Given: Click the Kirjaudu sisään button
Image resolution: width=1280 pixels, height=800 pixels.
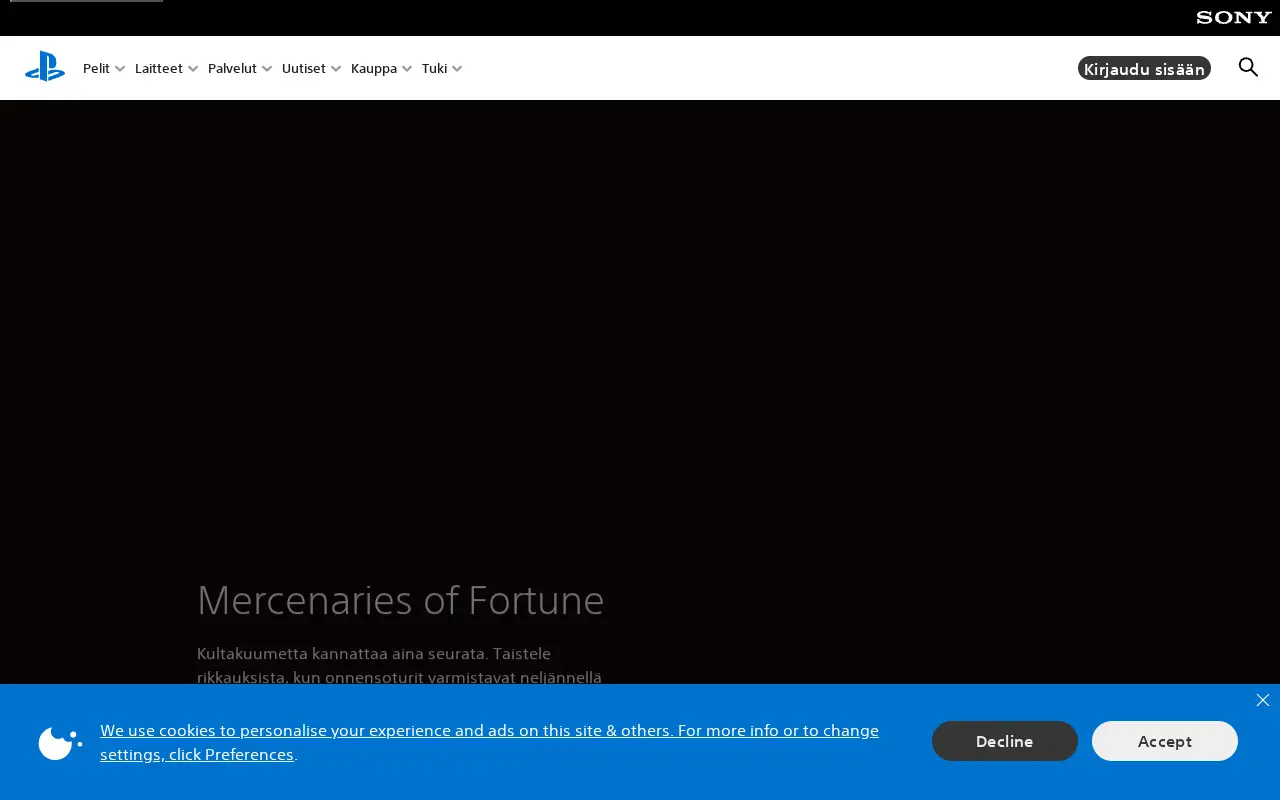Looking at the screenshot, I should 1144,68.
